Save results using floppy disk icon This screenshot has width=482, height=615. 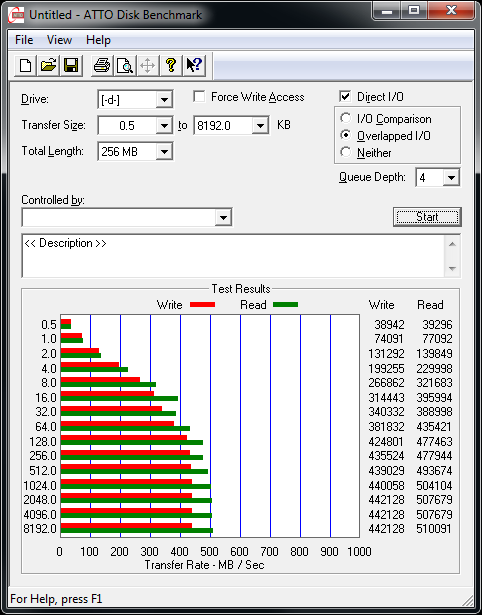[x=71, y=65]
